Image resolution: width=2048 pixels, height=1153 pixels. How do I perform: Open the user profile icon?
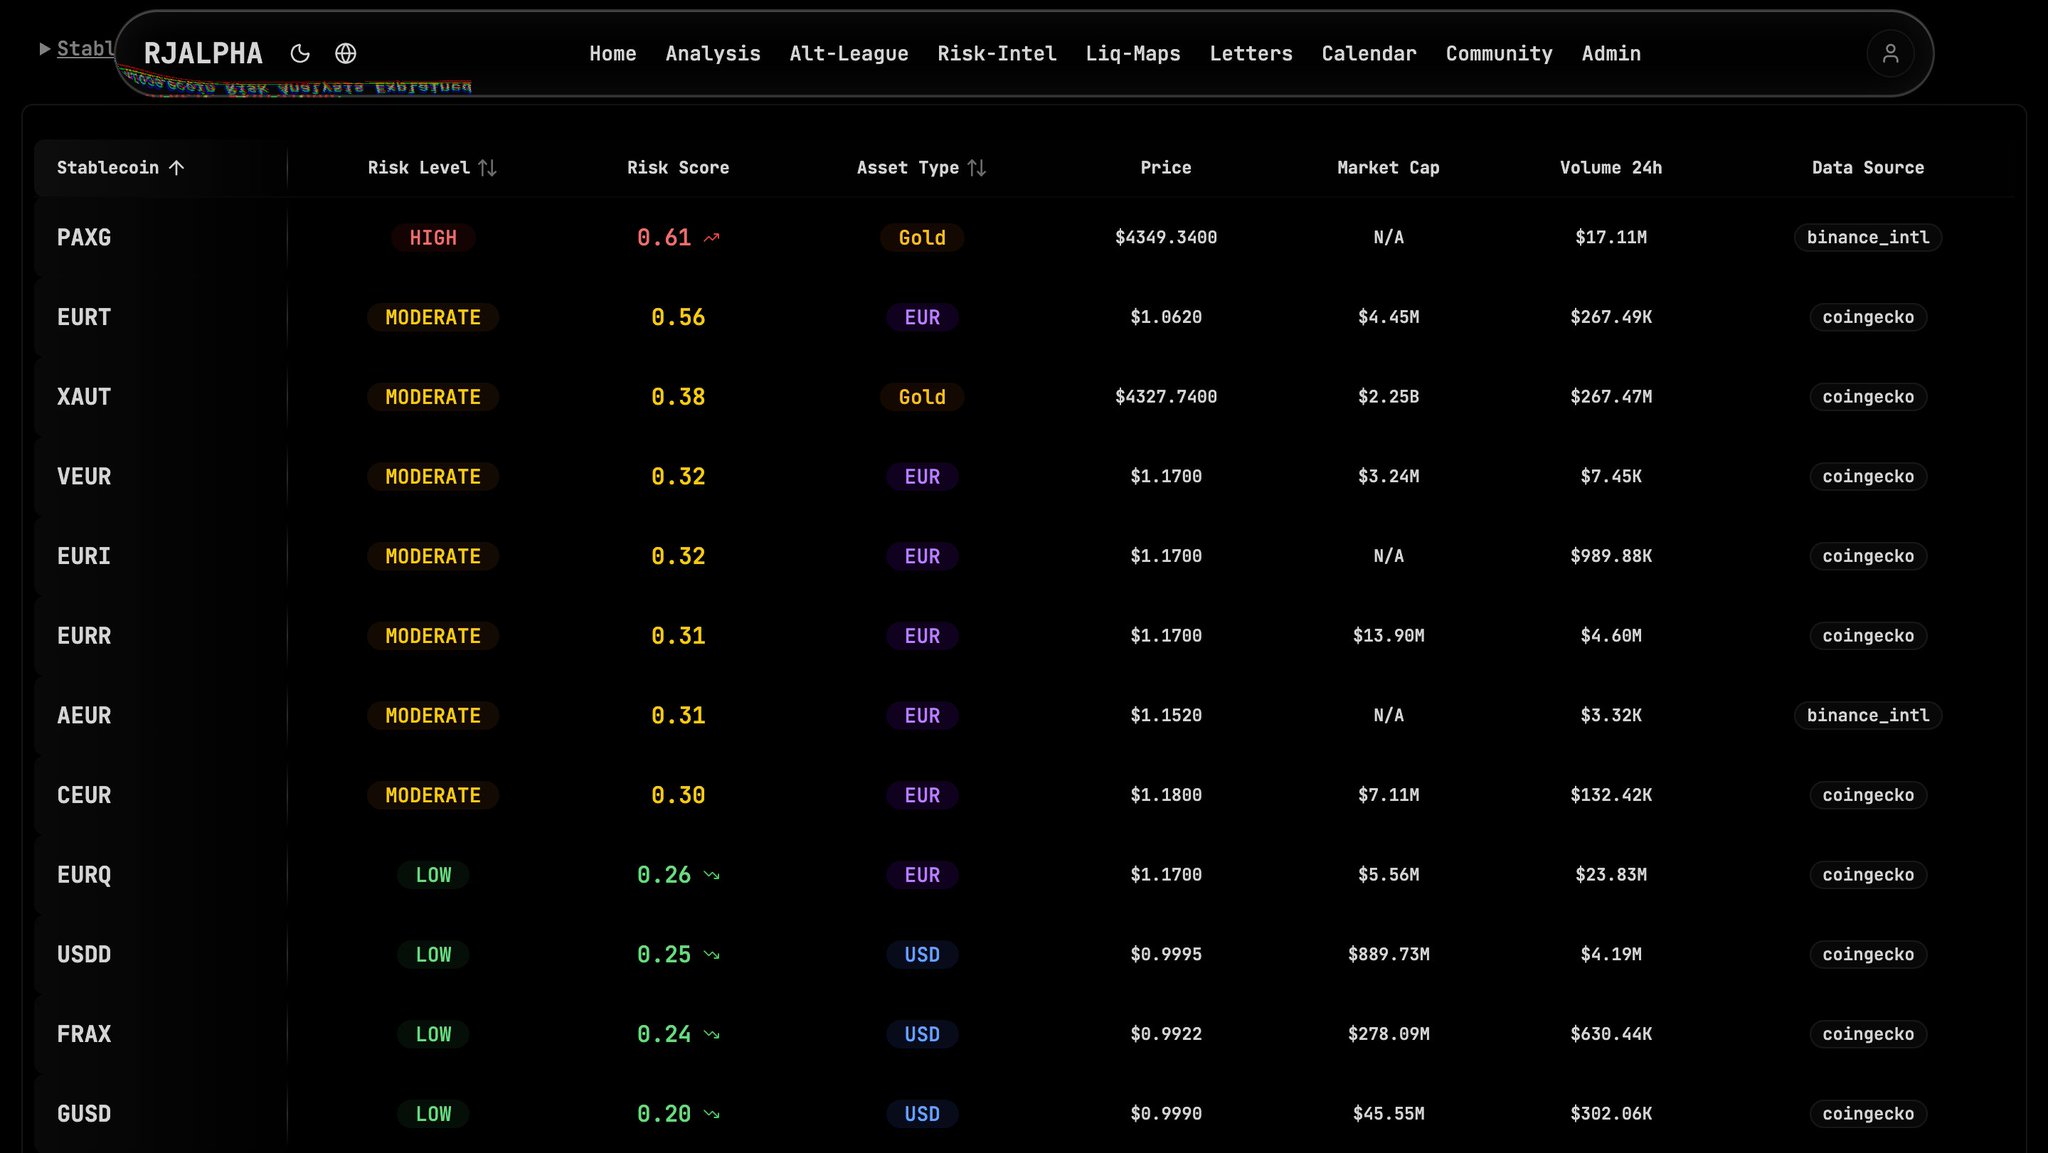click(x=1889, y=54)
